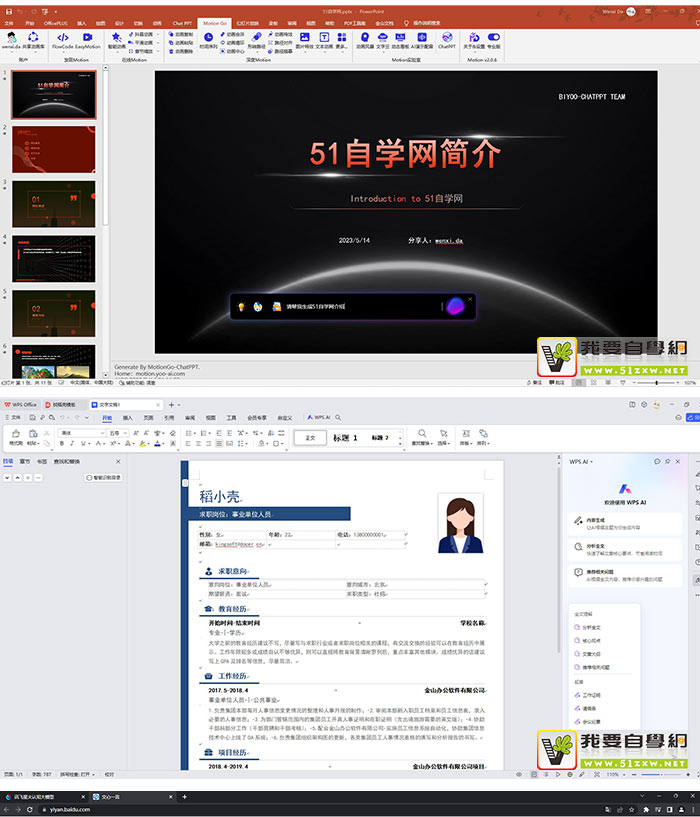The height and width of the screenshot is (817, 700).
Task: Open the WPS AI panel title dropdown
Action: tap(581, 462)
